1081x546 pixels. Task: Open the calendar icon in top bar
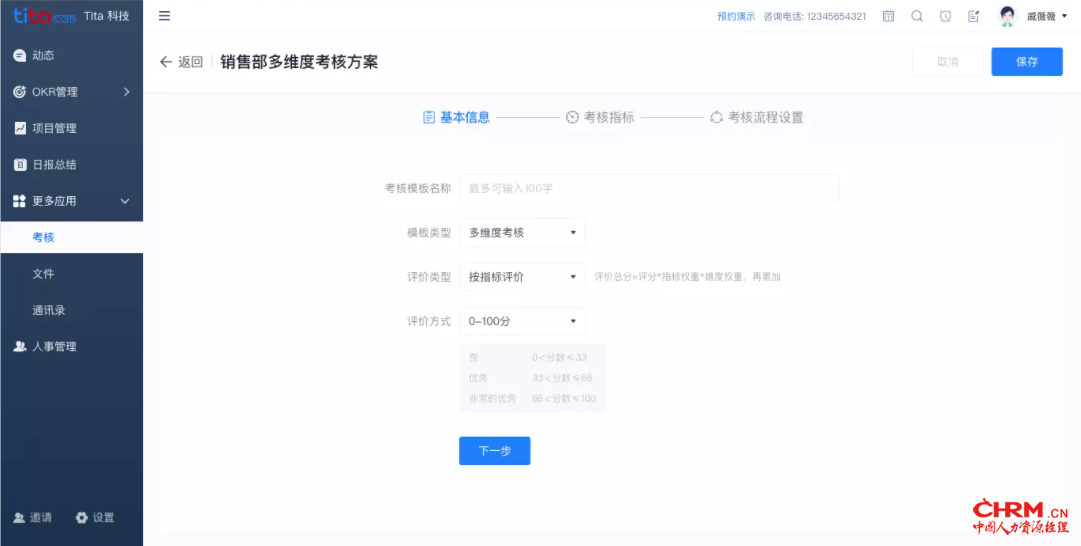888,16
